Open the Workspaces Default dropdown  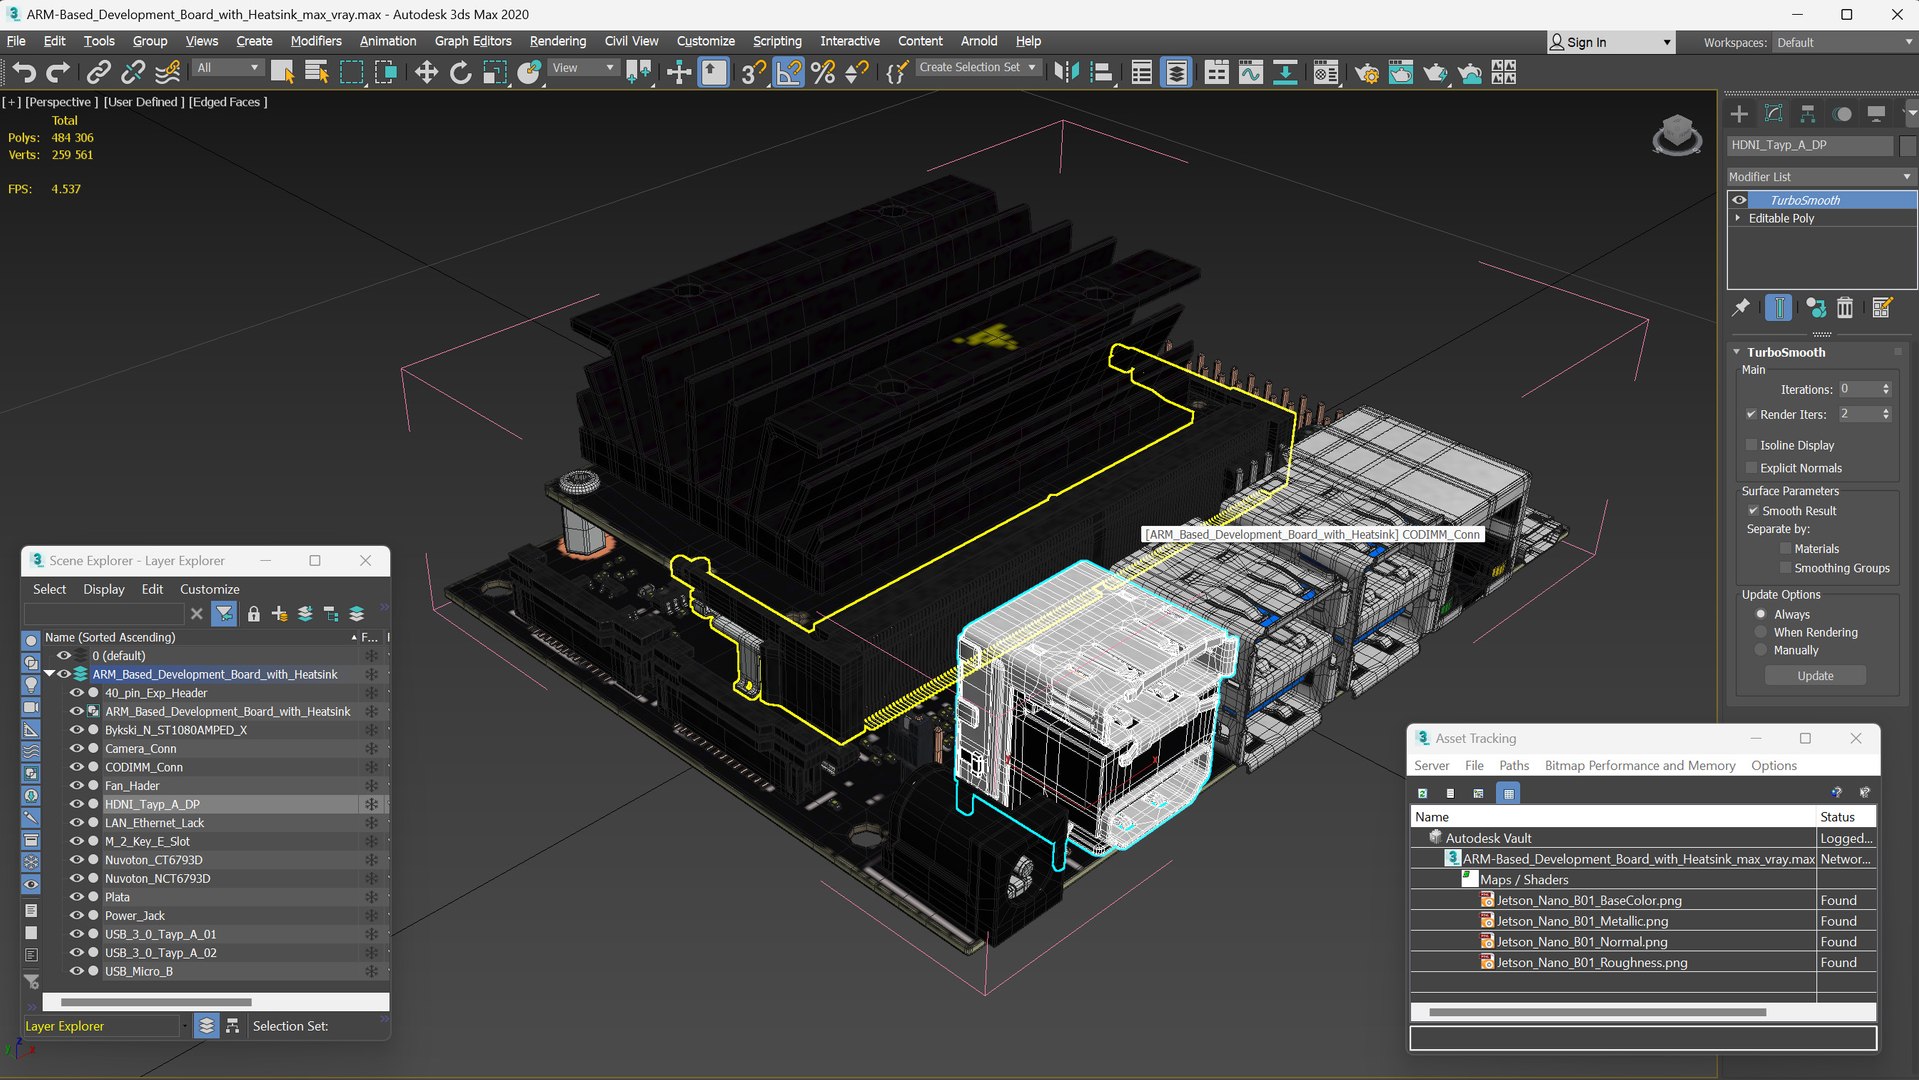pyautogui.click(x=1844, y=43)
